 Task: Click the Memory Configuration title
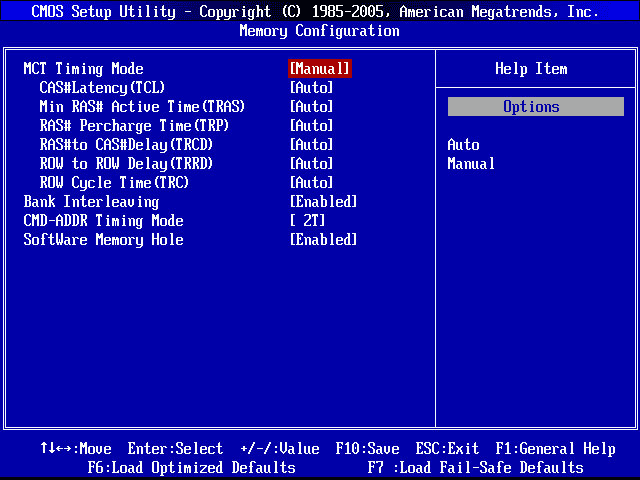[x=320, y=31]
